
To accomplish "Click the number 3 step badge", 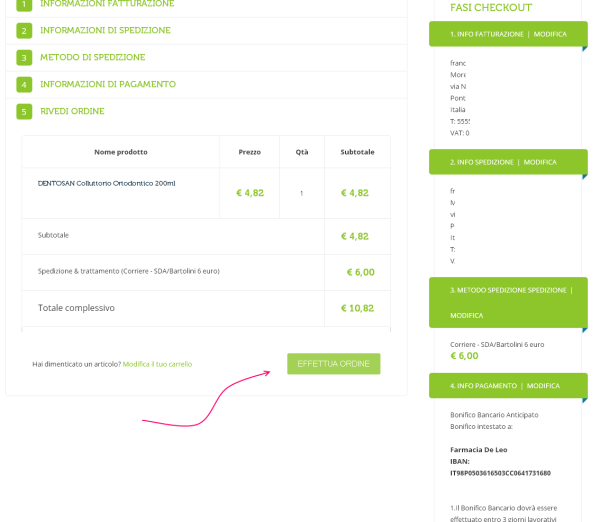I will [24, 58].
